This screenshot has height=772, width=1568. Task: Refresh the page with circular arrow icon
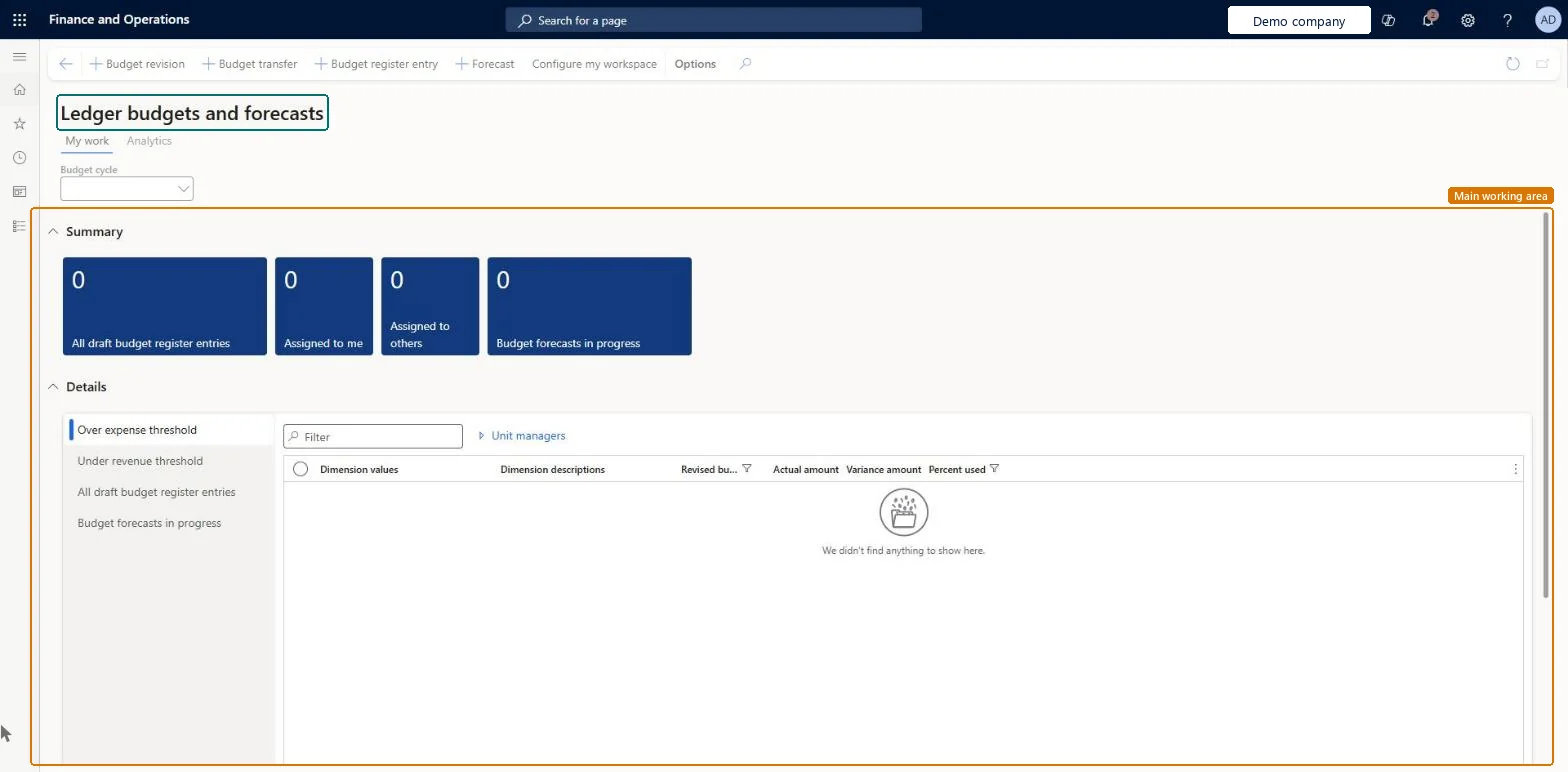click(1513, 64)
